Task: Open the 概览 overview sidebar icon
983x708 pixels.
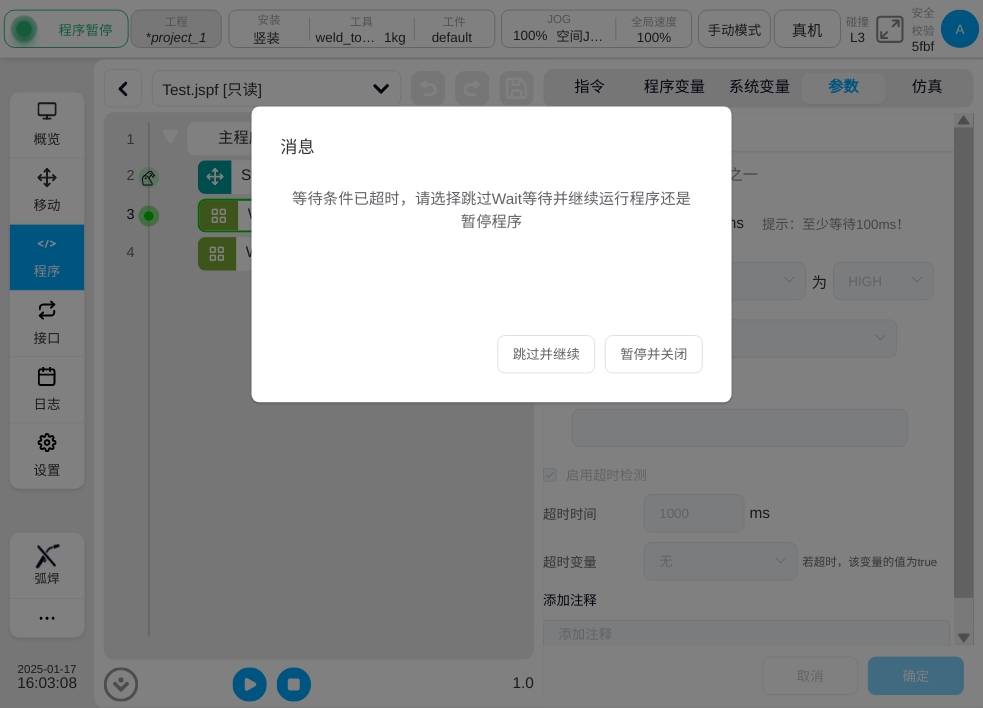Action: point(47,123)
